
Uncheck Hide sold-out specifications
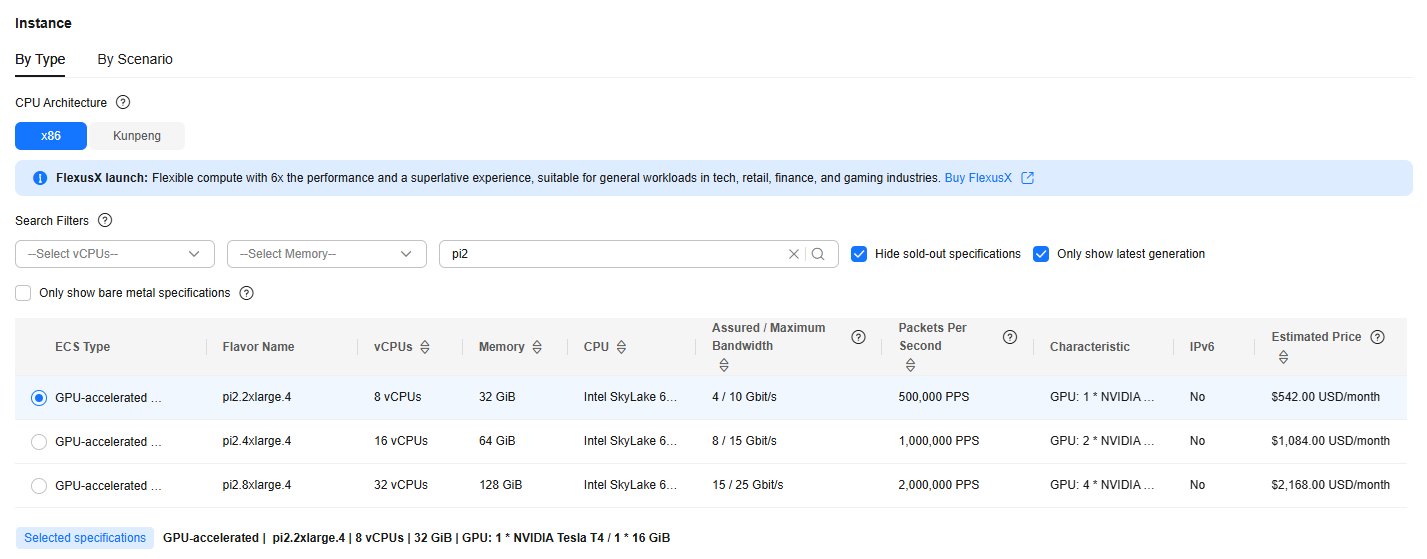[x=859, y=254]
